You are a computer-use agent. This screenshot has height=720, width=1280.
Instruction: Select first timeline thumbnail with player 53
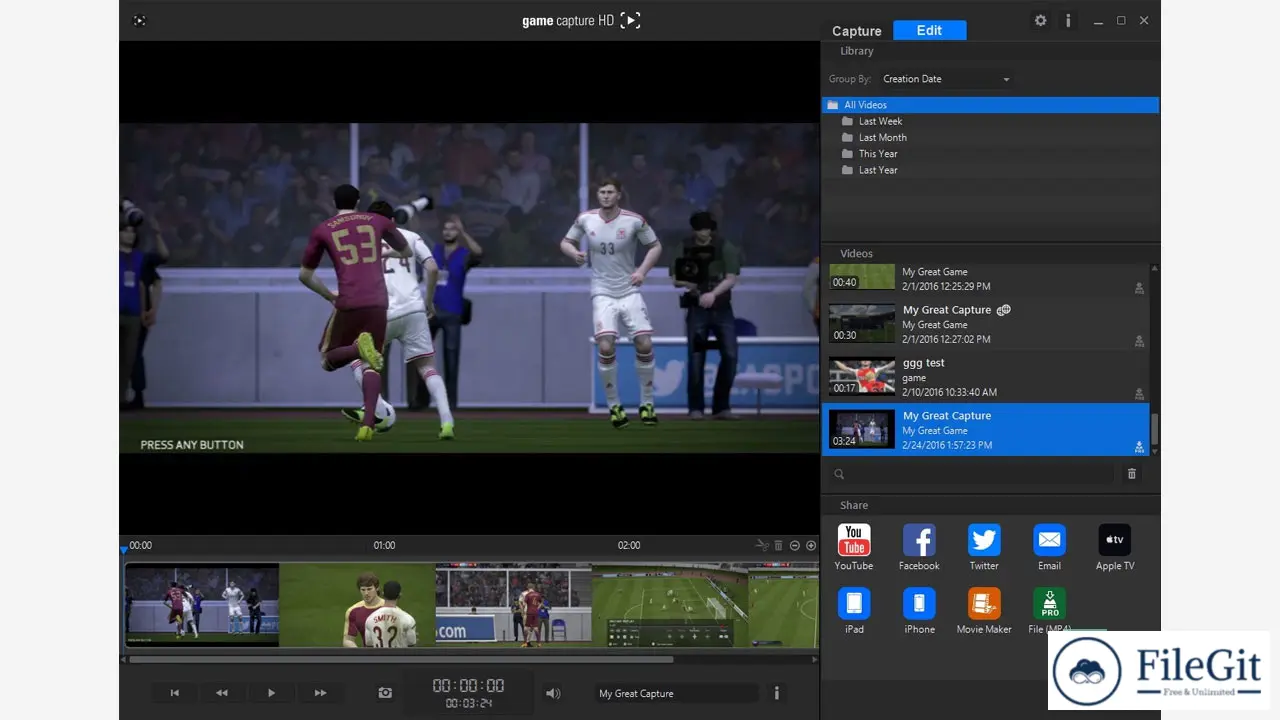202,604
